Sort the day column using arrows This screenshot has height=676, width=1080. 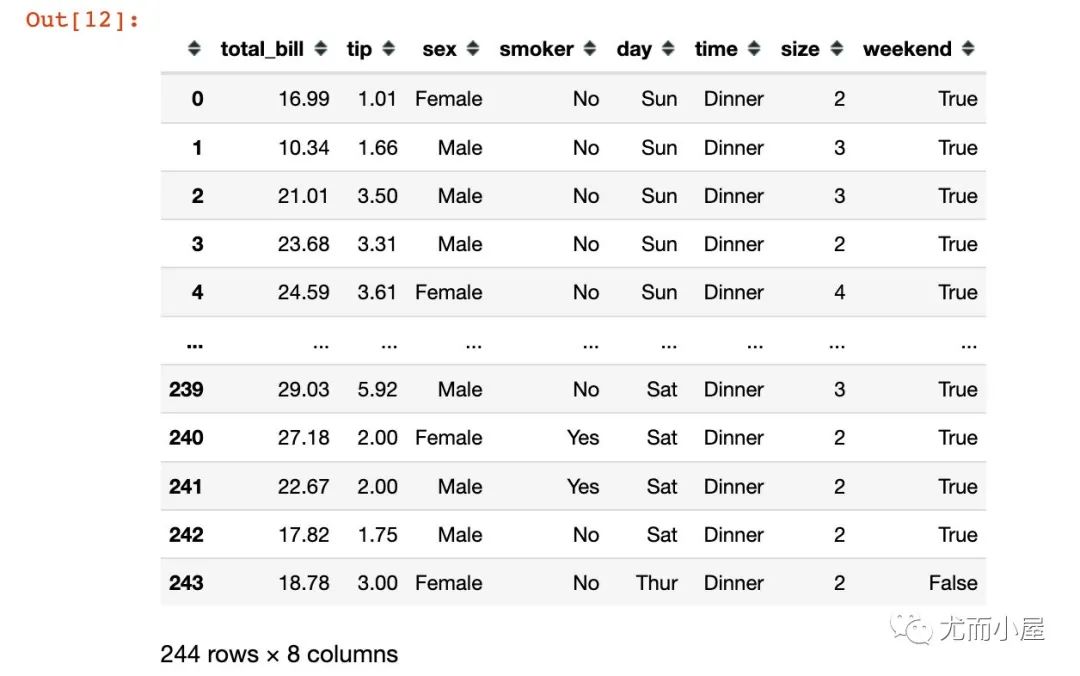[667, 48]
